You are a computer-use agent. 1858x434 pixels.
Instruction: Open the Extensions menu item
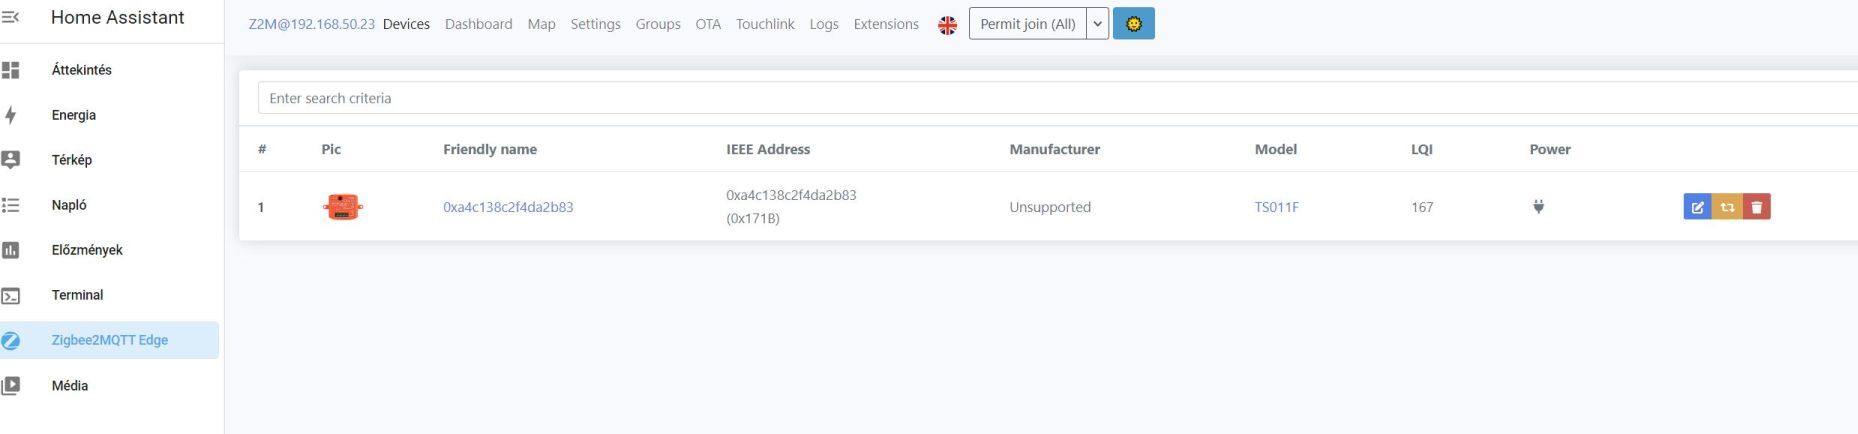coord(886,24)
